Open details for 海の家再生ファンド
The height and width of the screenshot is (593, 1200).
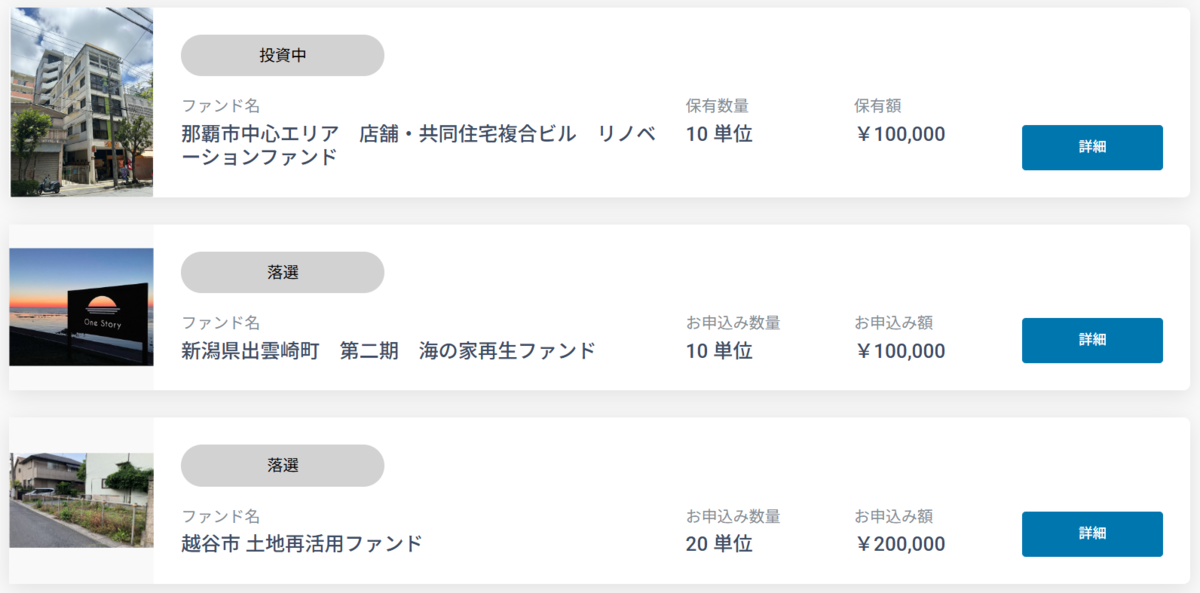(1092, 340)
